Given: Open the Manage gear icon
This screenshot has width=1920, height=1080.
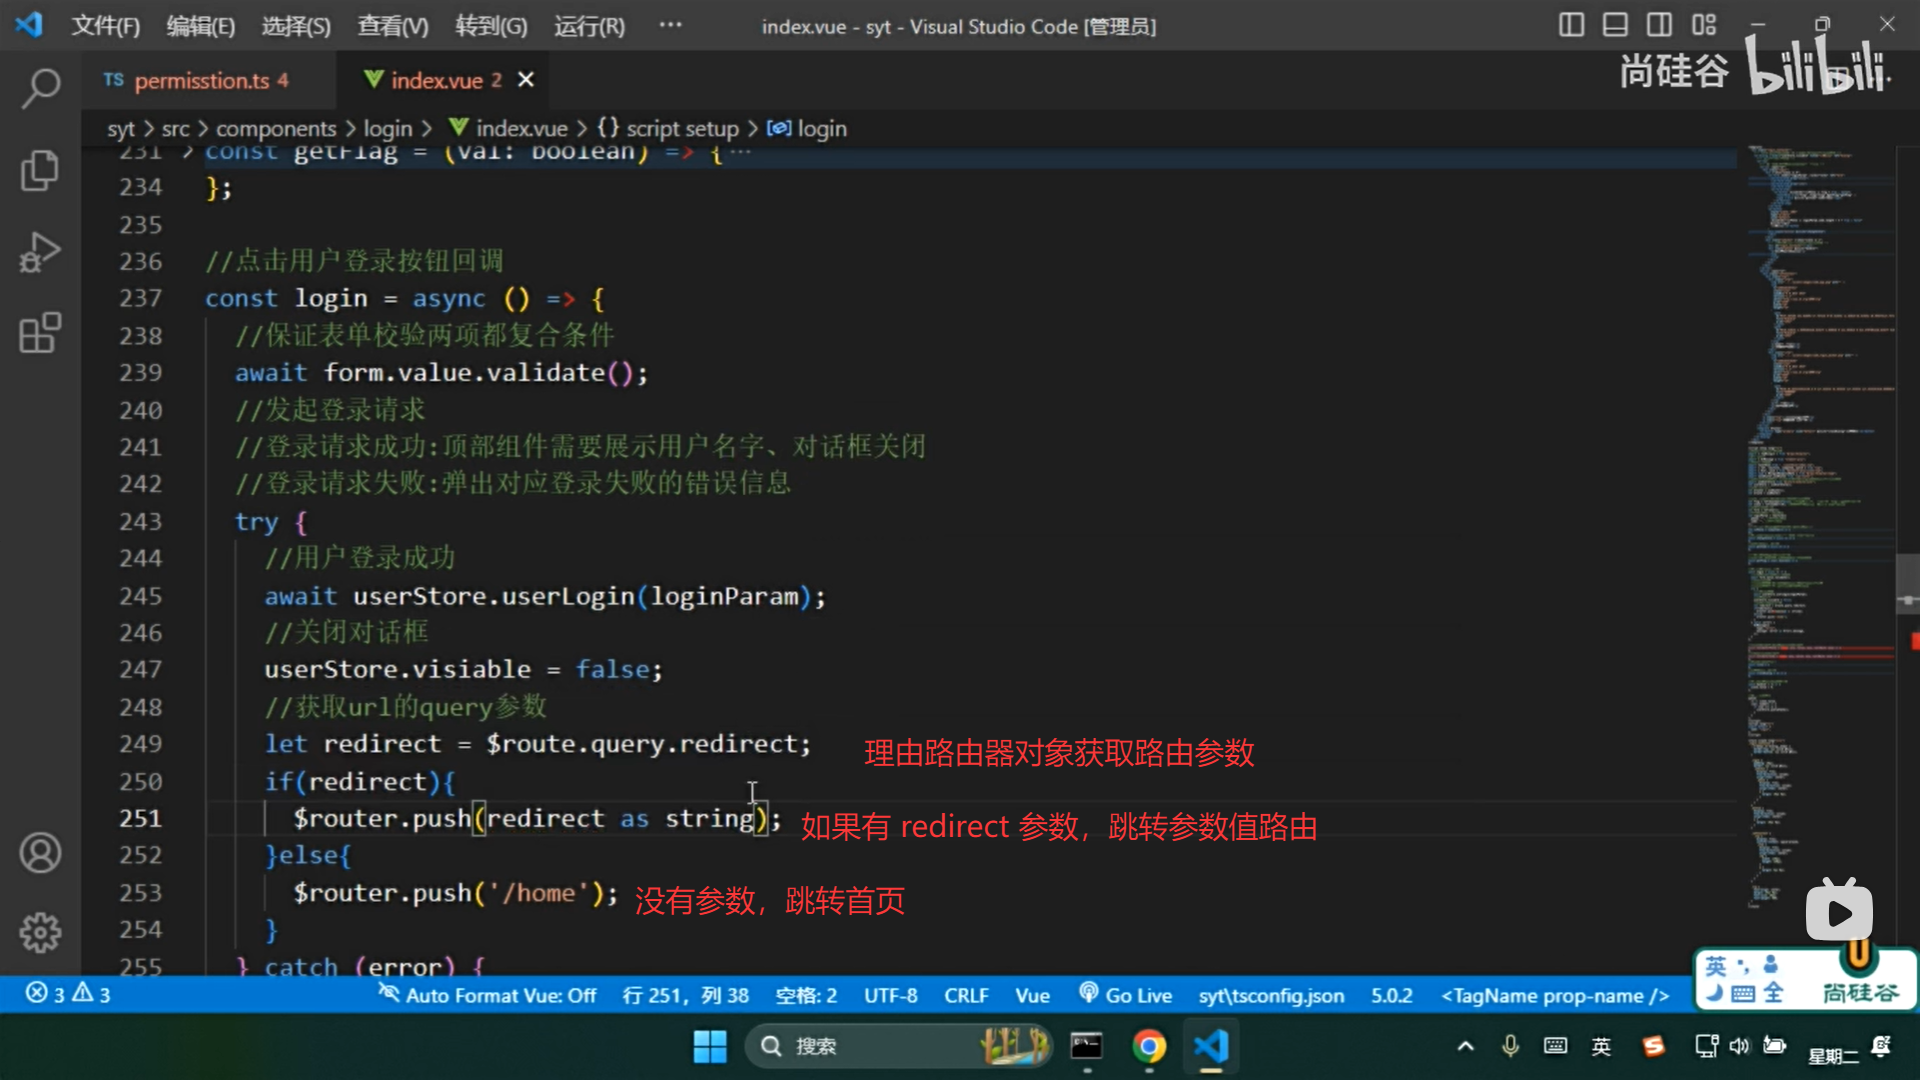Looking at the screenshot, I should pos(40,932).
